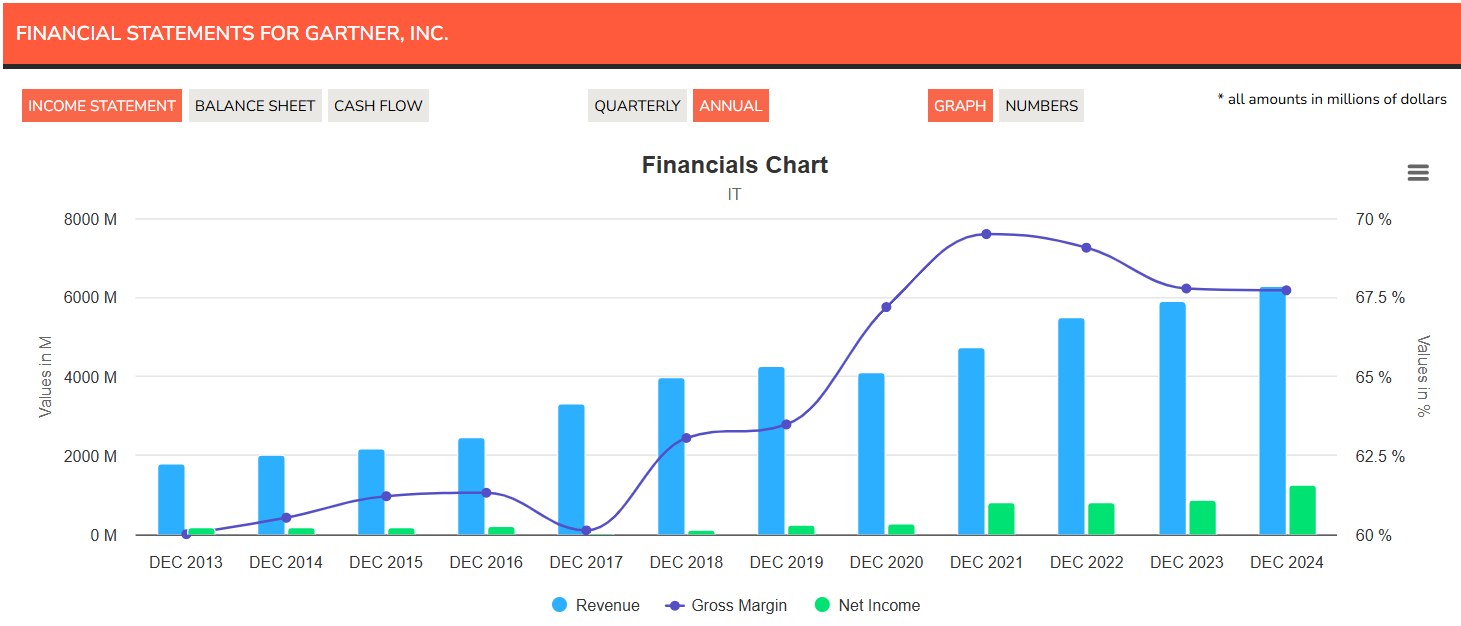Click the DEC 2022 net income bar
1461x626 pixels.
tap(1102, 519)
